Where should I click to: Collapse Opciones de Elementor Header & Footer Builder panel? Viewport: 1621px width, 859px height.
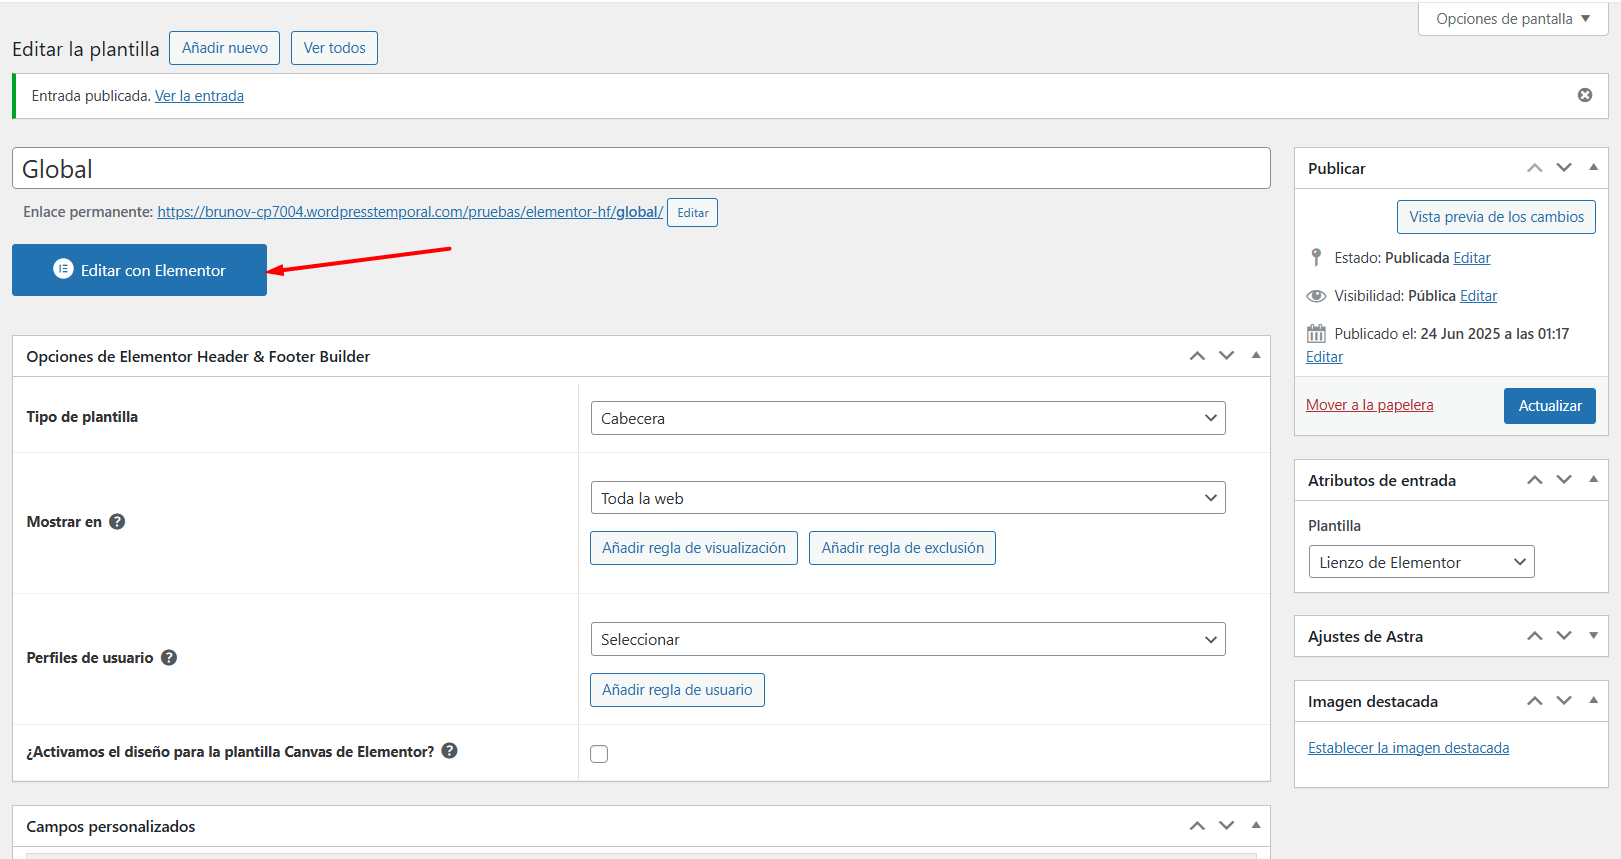1256,355
